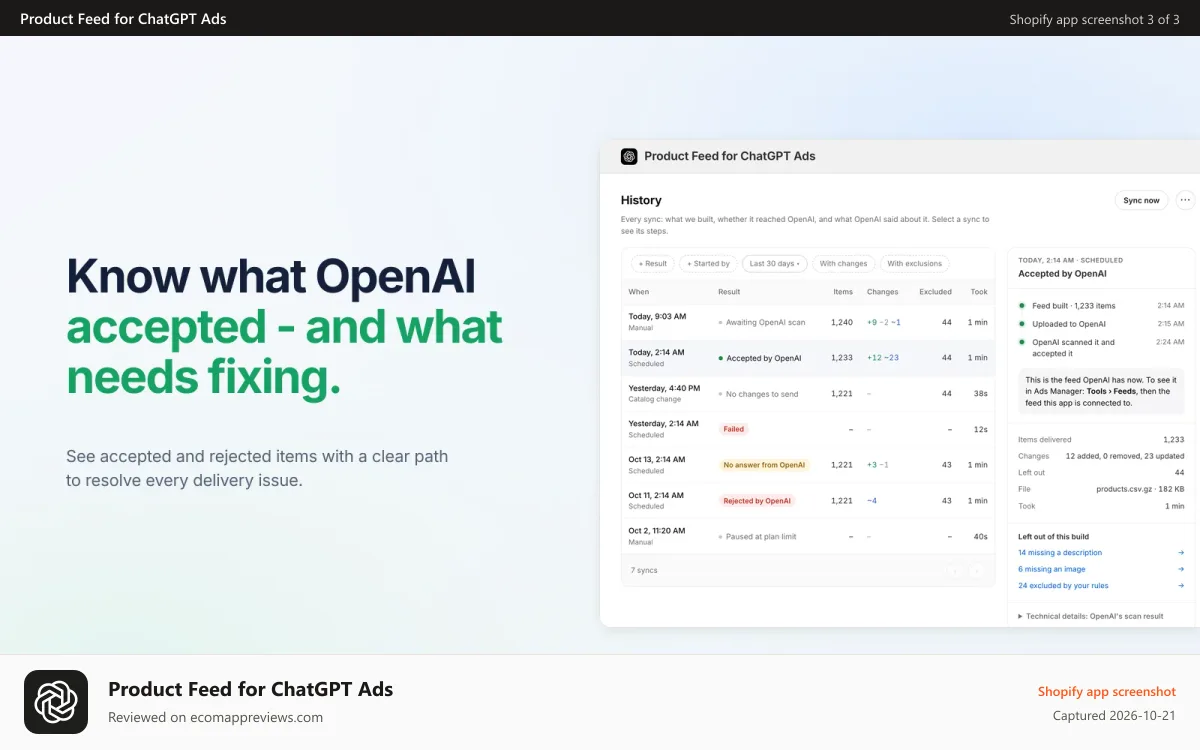
Task: Open 6 missing an image link
Action: pos(1052,569)
